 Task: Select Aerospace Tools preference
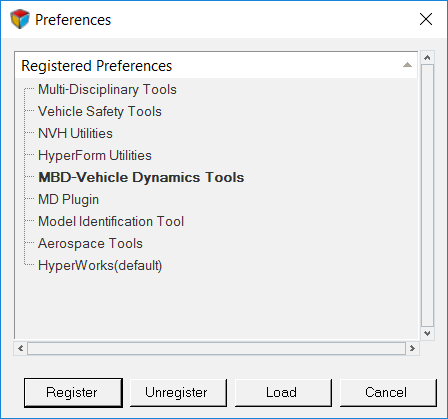point(90,243)
